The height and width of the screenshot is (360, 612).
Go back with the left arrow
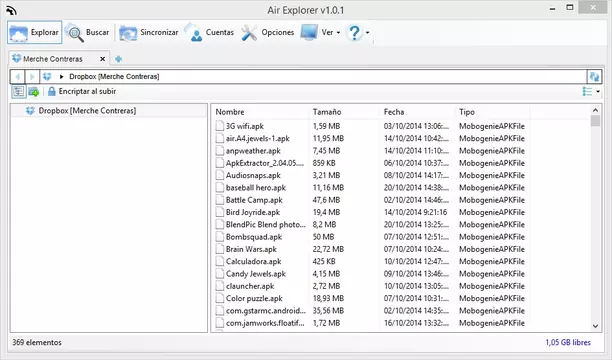[x=18, y=77]
